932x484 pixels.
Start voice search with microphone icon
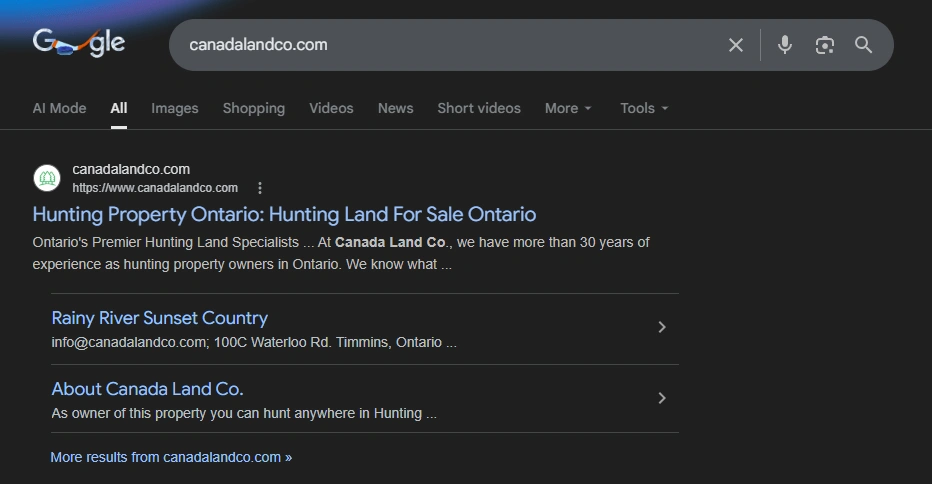click(x=785, y=45)
